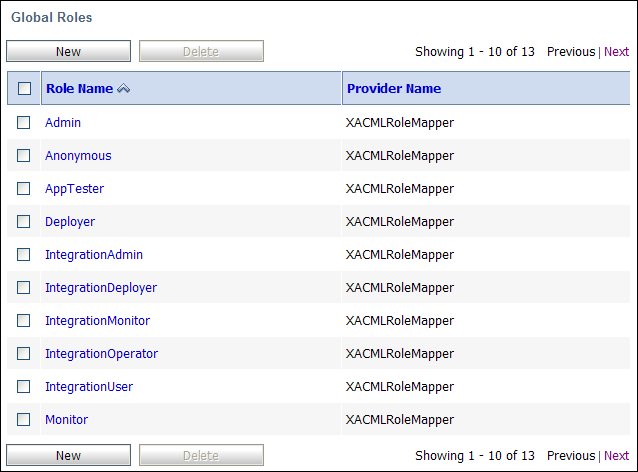Click the top Previous pagination text
638x472 pixels.
tap(571, 52)
